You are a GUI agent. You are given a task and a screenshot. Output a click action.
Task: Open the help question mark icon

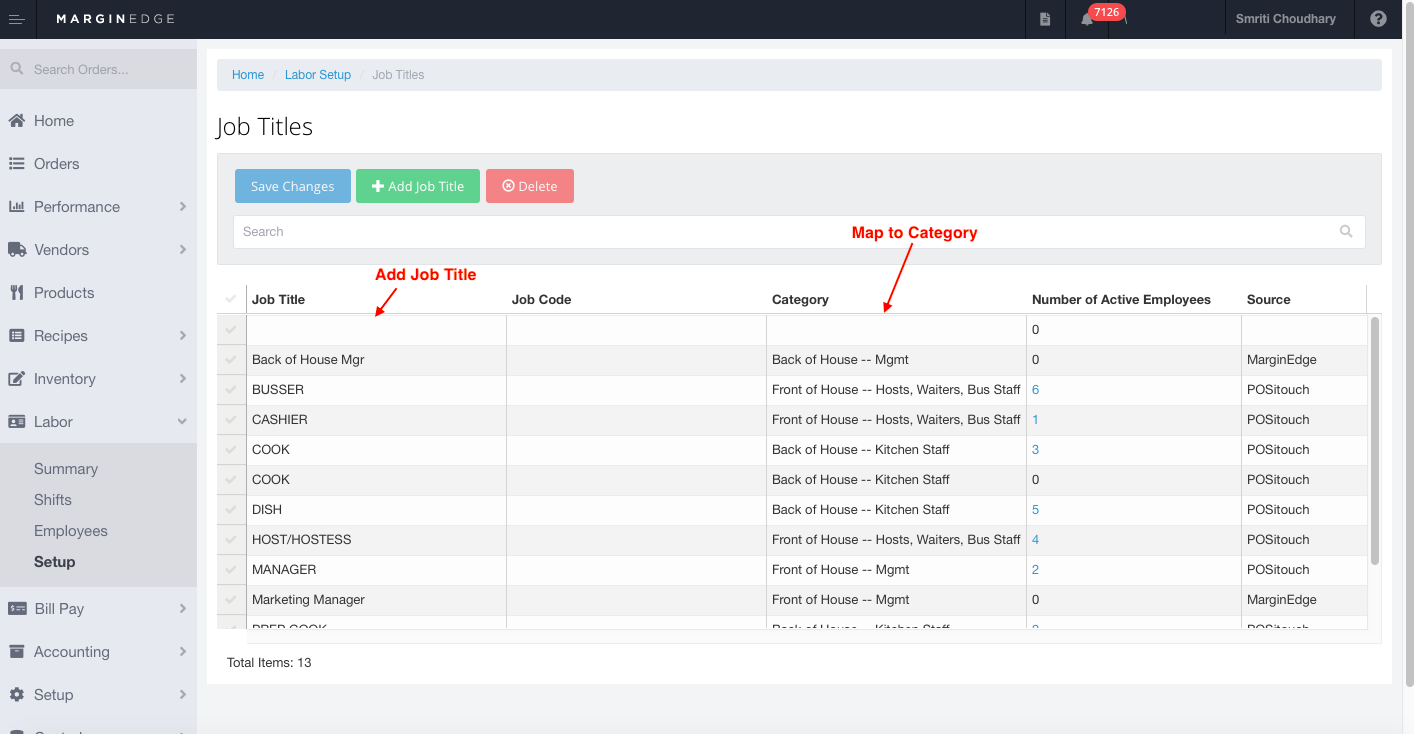click(x=1378, y=19)
